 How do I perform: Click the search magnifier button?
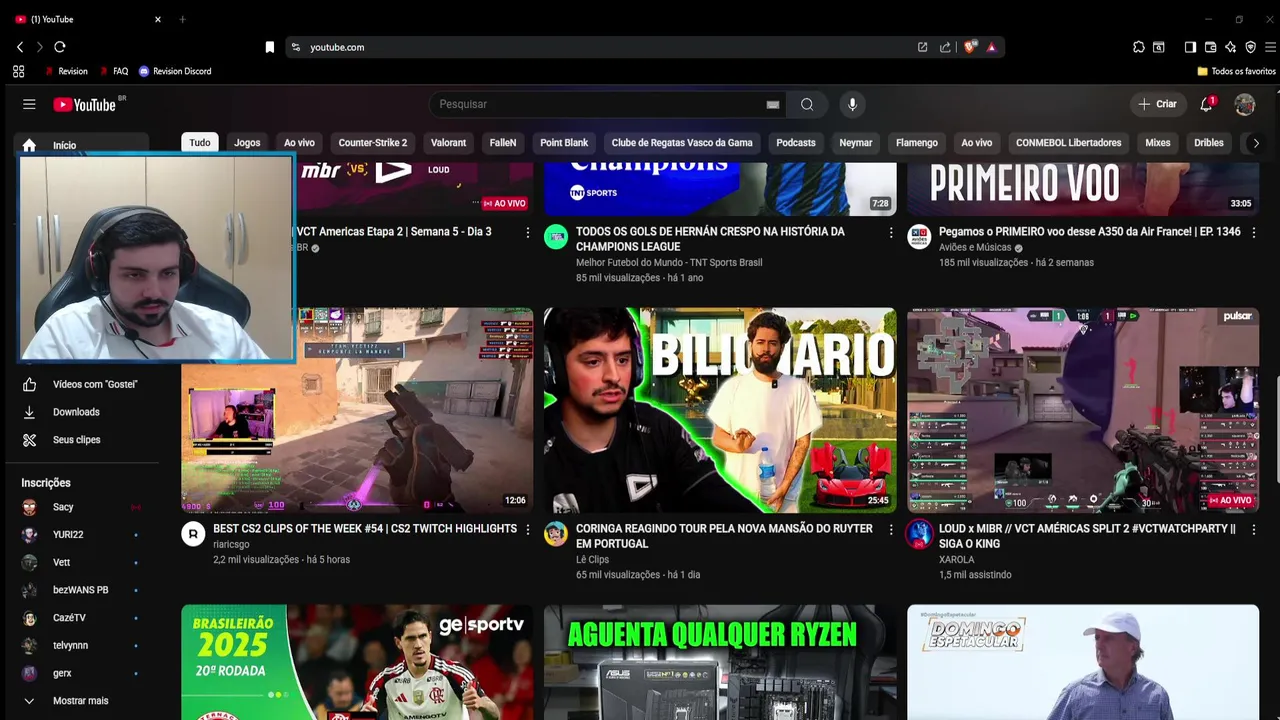tap(807, 104)
